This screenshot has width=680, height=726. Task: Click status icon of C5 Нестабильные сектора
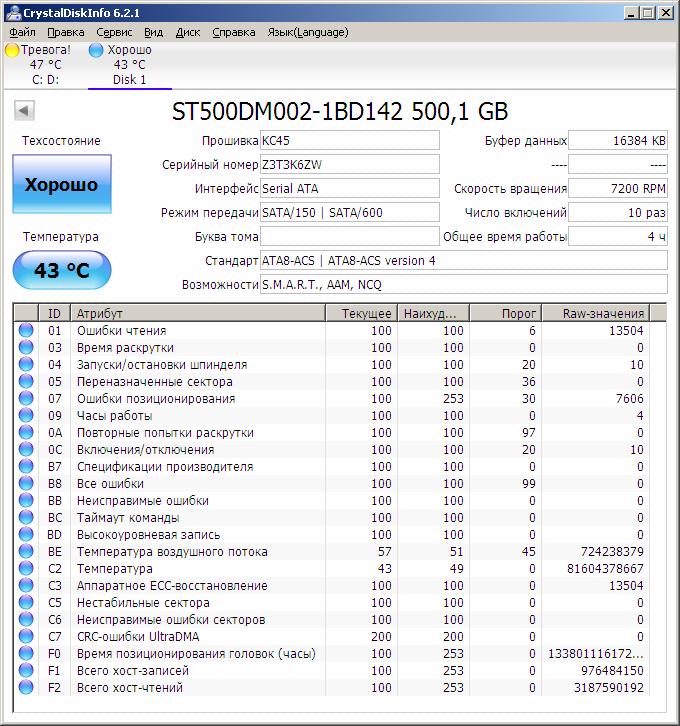click(26, 602)
